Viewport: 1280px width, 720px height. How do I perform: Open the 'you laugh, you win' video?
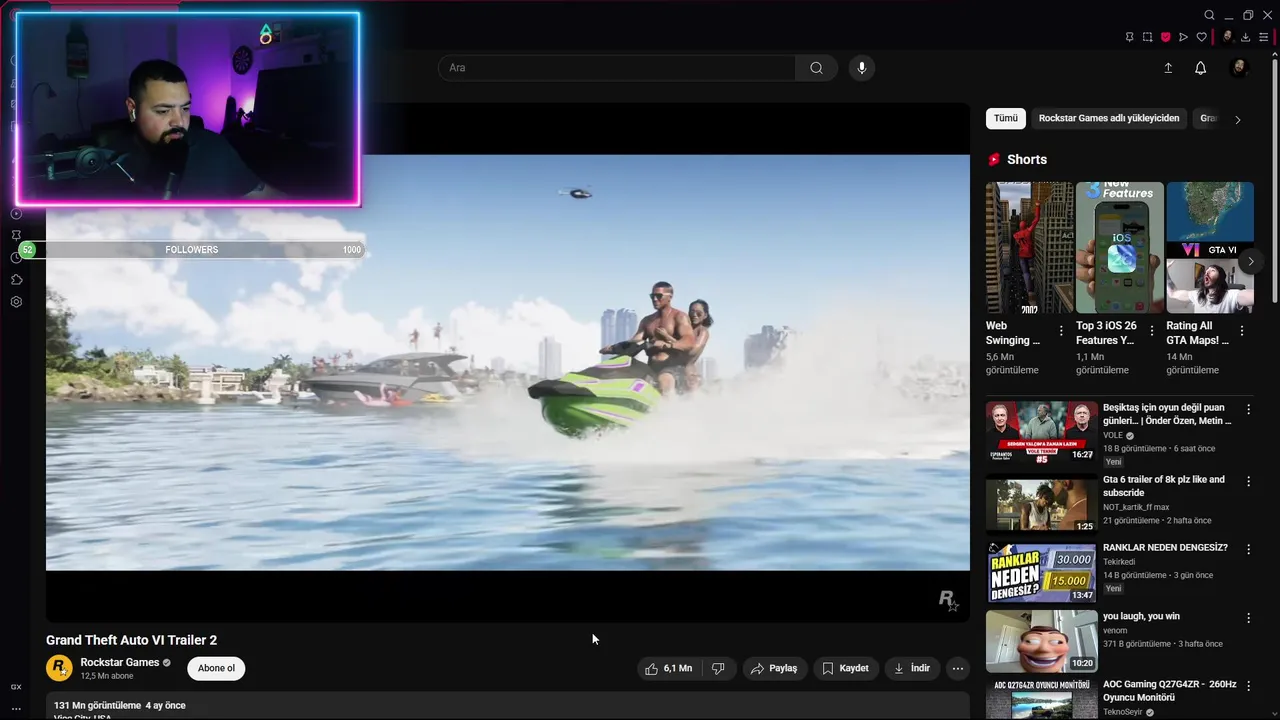1141,616
